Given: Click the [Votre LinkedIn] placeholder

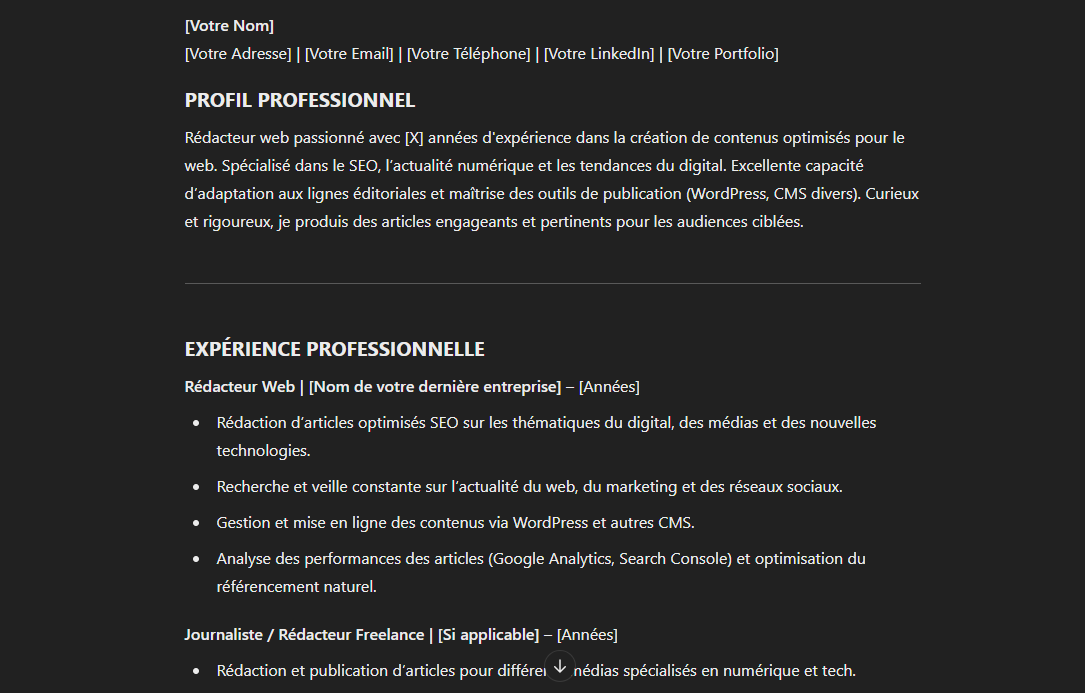Looking at the screenshot, I should click(599, 54).
